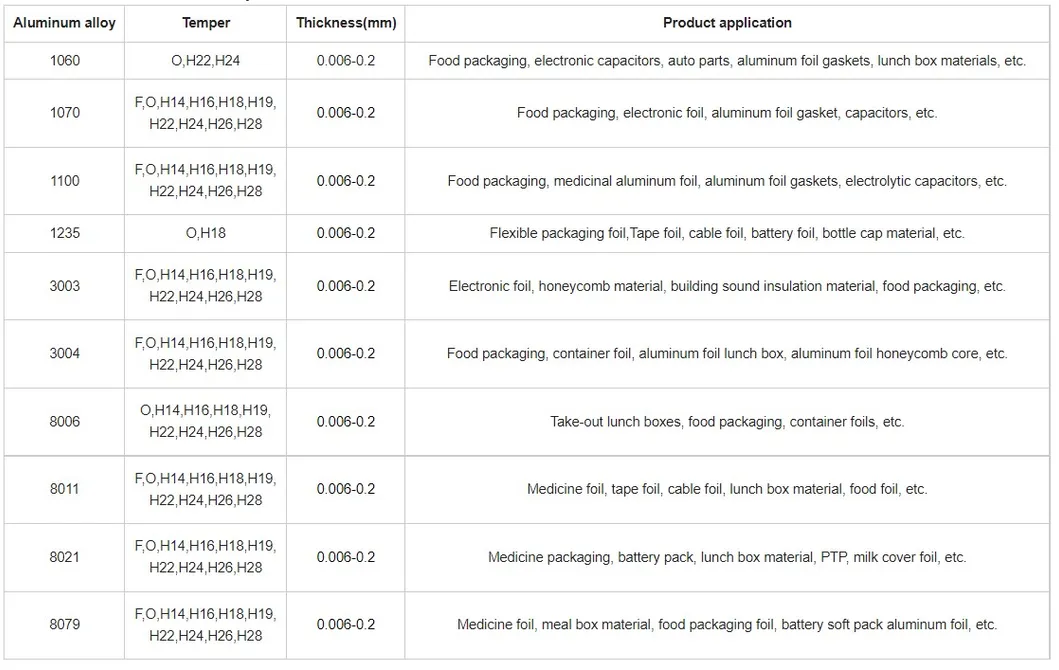The height and width of the screenshot is (670, 1059).
Task: Click the Aluminum alloy column header
Action: tap(64, 23)
